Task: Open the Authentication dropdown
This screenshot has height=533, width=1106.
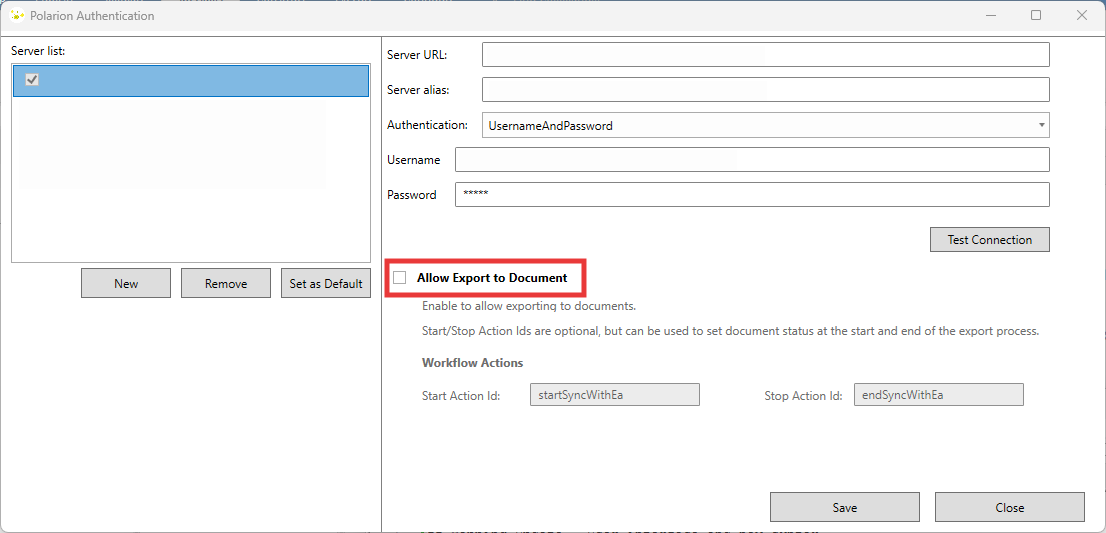Action: (x=766, y=125)
